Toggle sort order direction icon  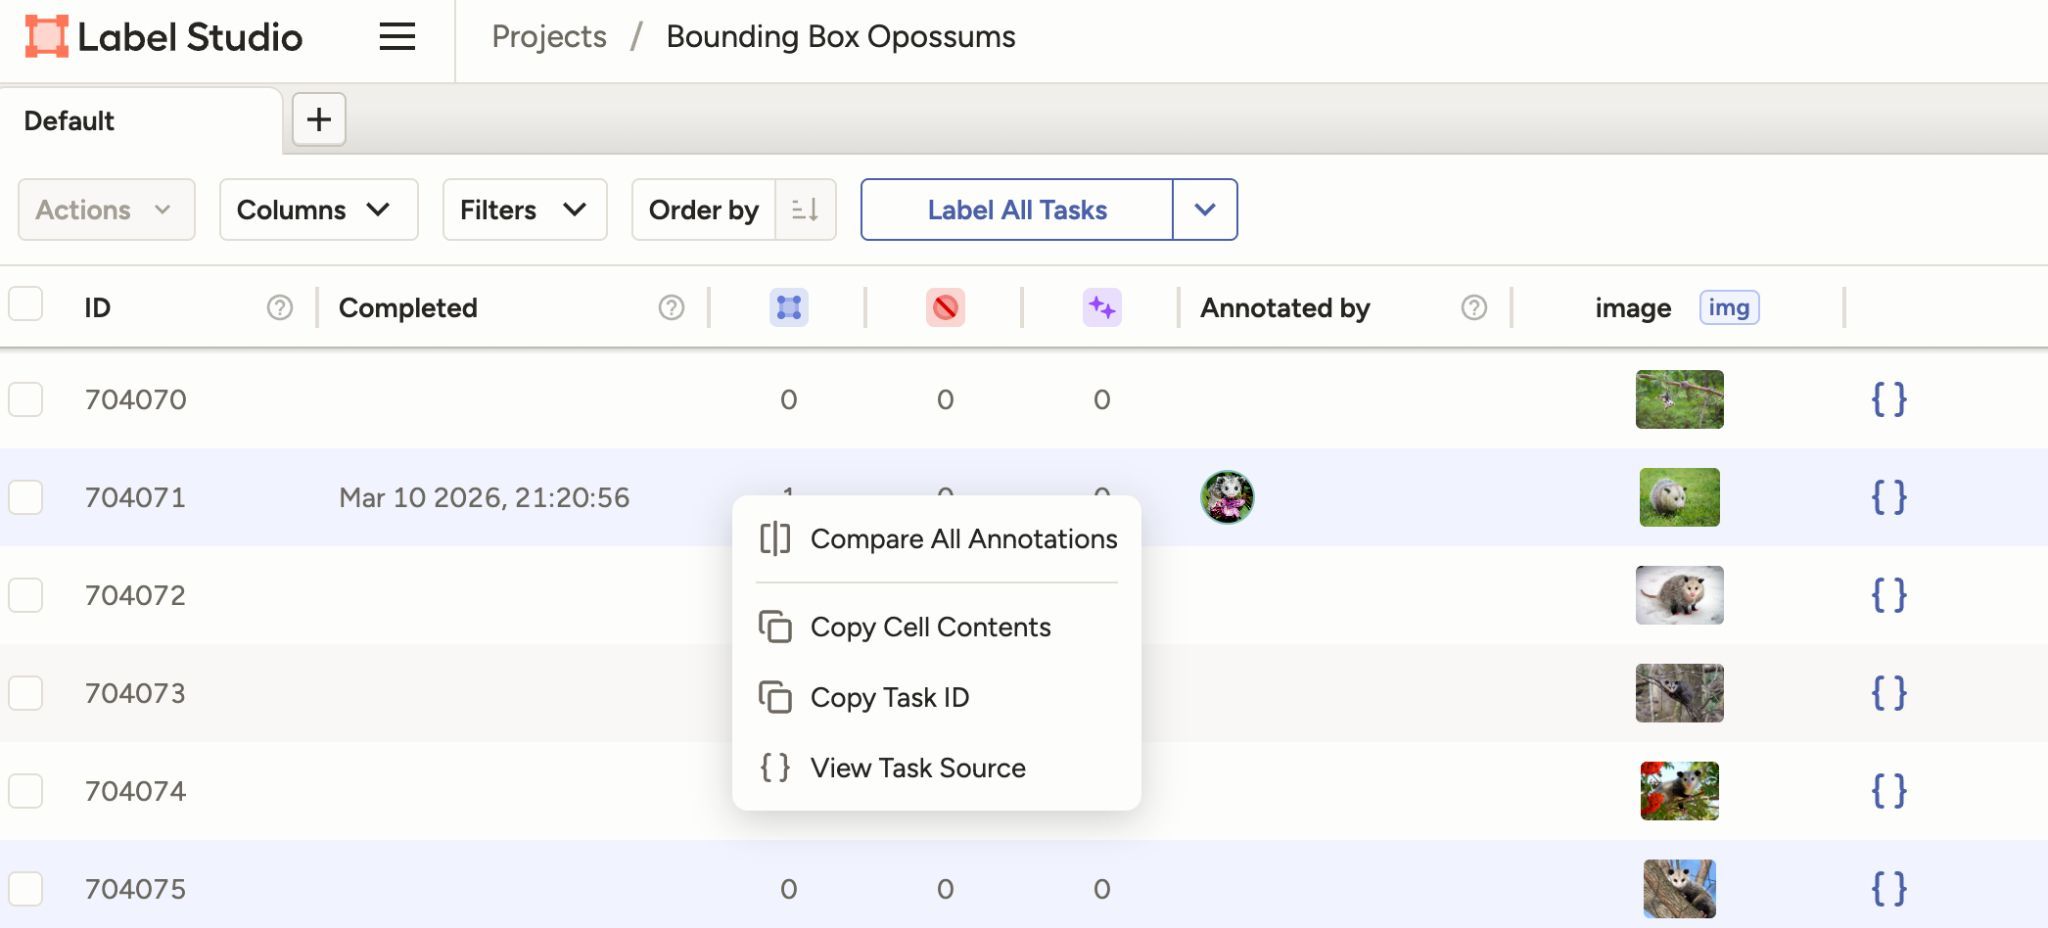pos(805,210)
